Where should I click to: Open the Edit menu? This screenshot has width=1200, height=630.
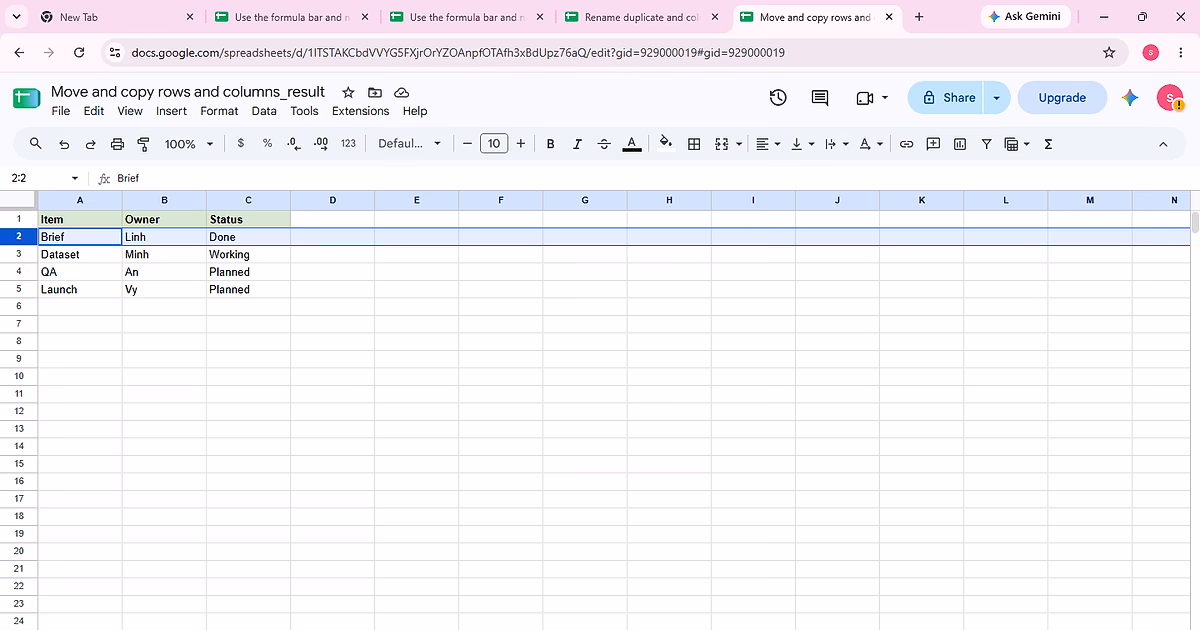(x=94, y=111)
